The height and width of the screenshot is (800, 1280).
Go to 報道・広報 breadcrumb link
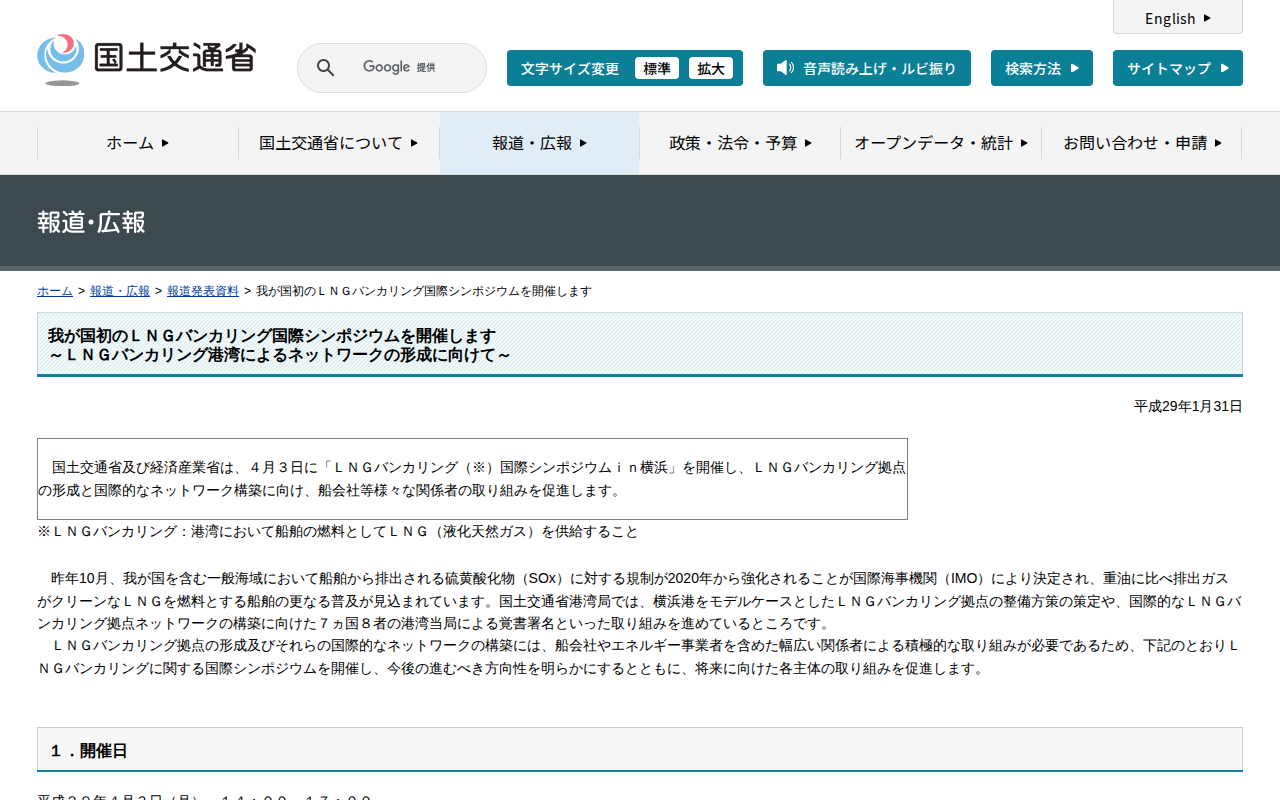120,291
